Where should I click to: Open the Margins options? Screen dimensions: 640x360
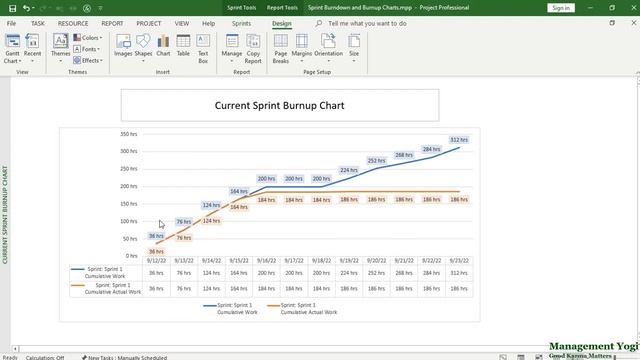pos(302,48)
